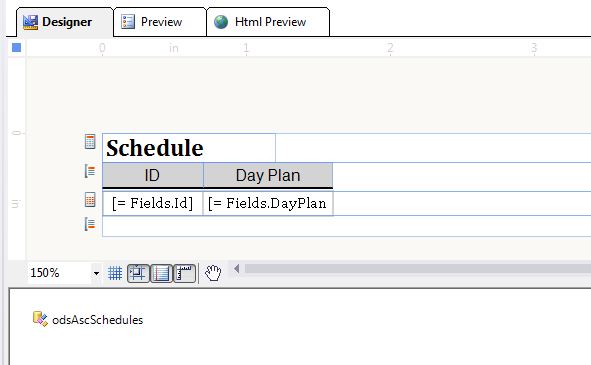
Task: Open the Html Preview tab
Action: click(268, 22)
